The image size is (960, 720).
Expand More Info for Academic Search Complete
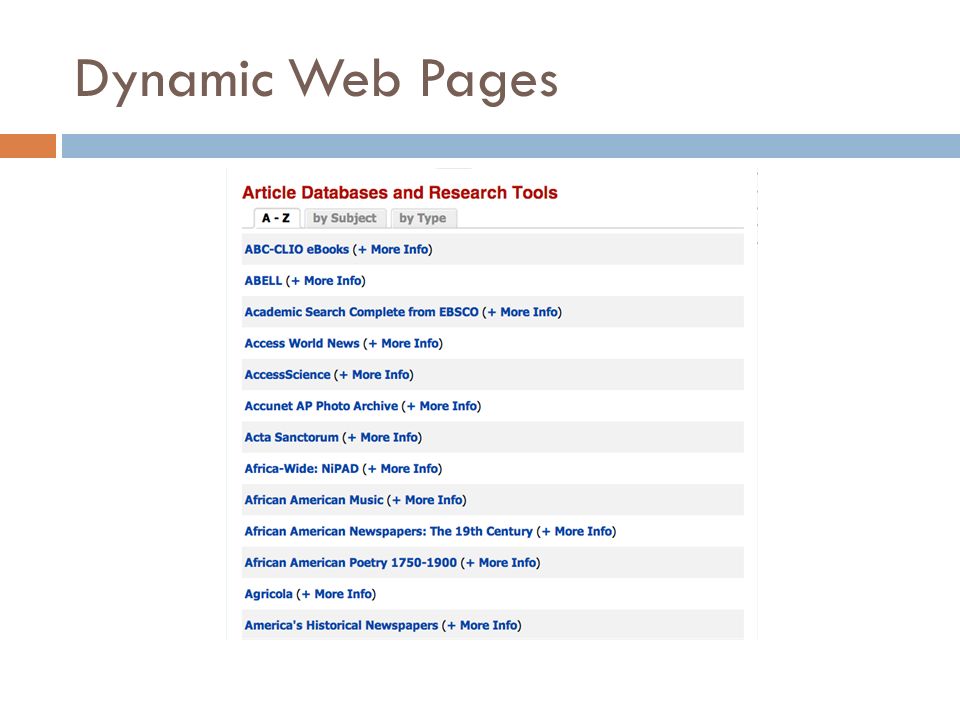pyautogui.click(x=523, y=312)
